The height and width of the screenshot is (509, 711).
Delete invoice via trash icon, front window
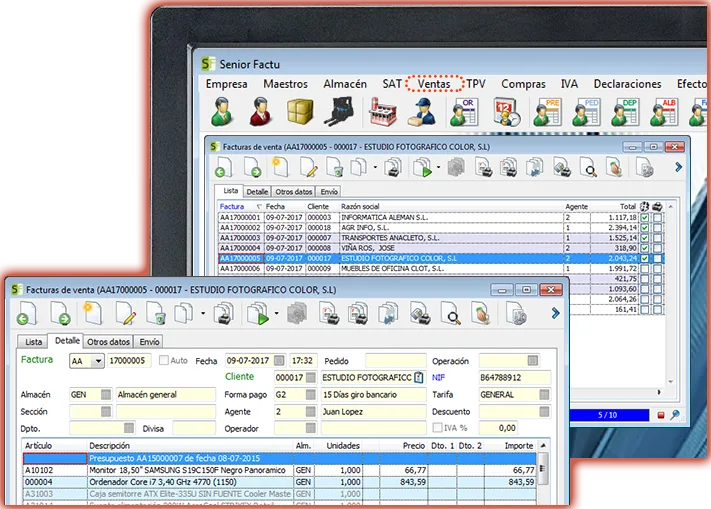[156, 313]
